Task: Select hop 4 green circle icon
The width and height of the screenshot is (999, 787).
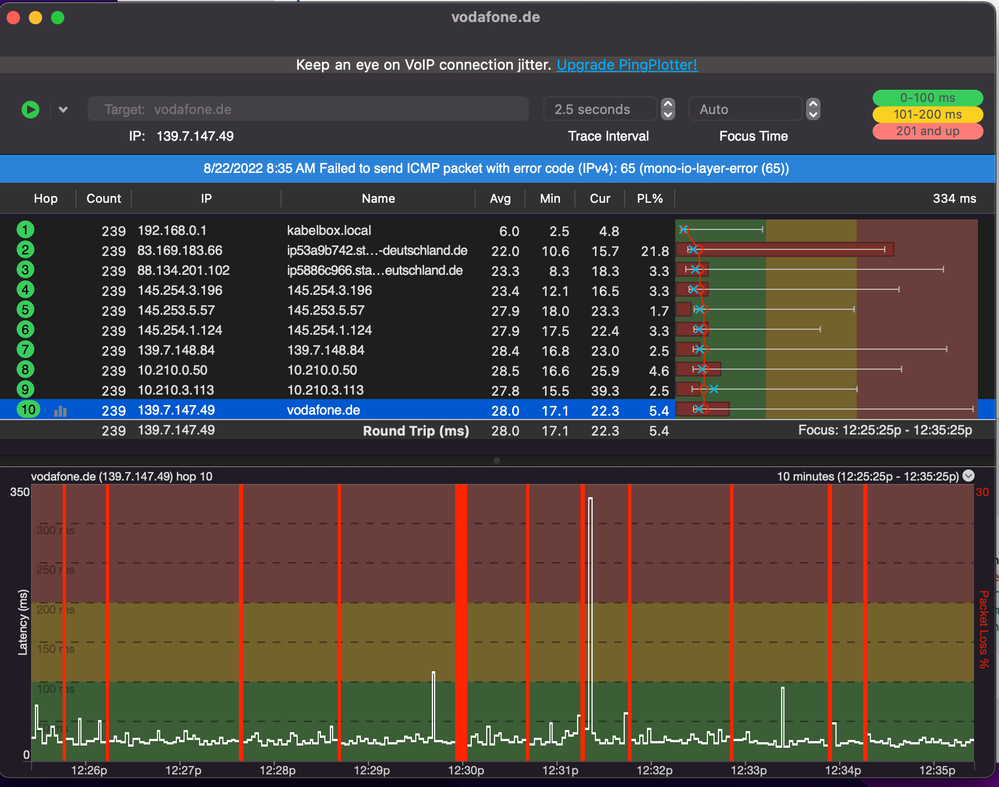Action: click(25, 290)
